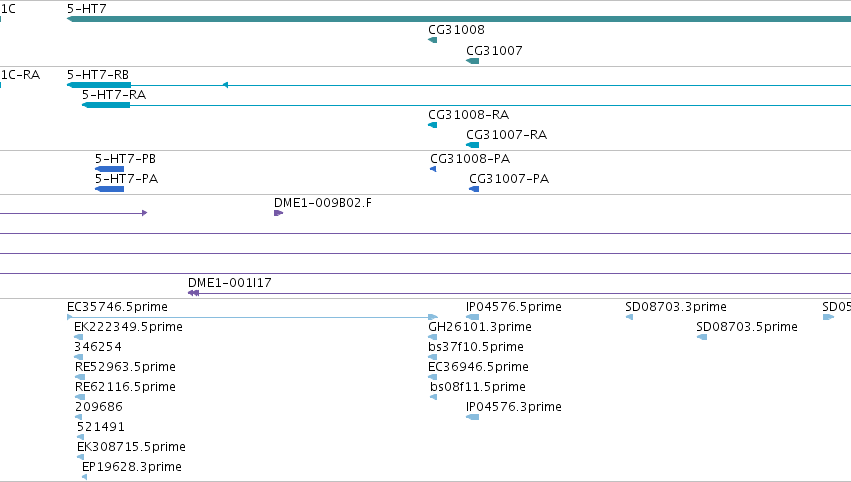Click the bs08f11.5prime EST label
Image resolution: width=851 pixels, height=482 pixels.
tap(478, 388)
